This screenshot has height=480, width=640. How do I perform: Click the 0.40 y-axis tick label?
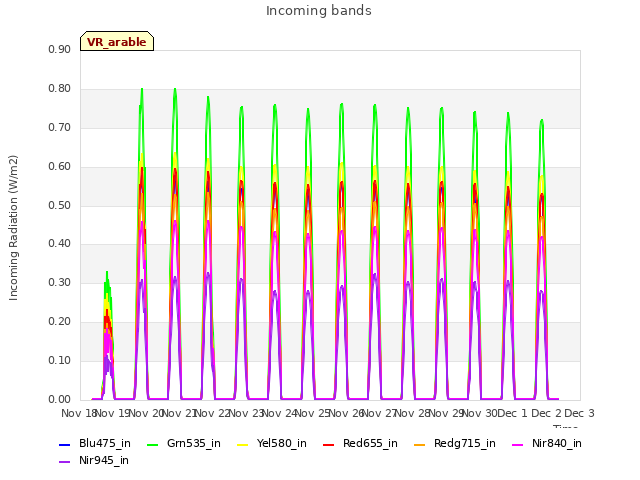click(x=59, y=244)
